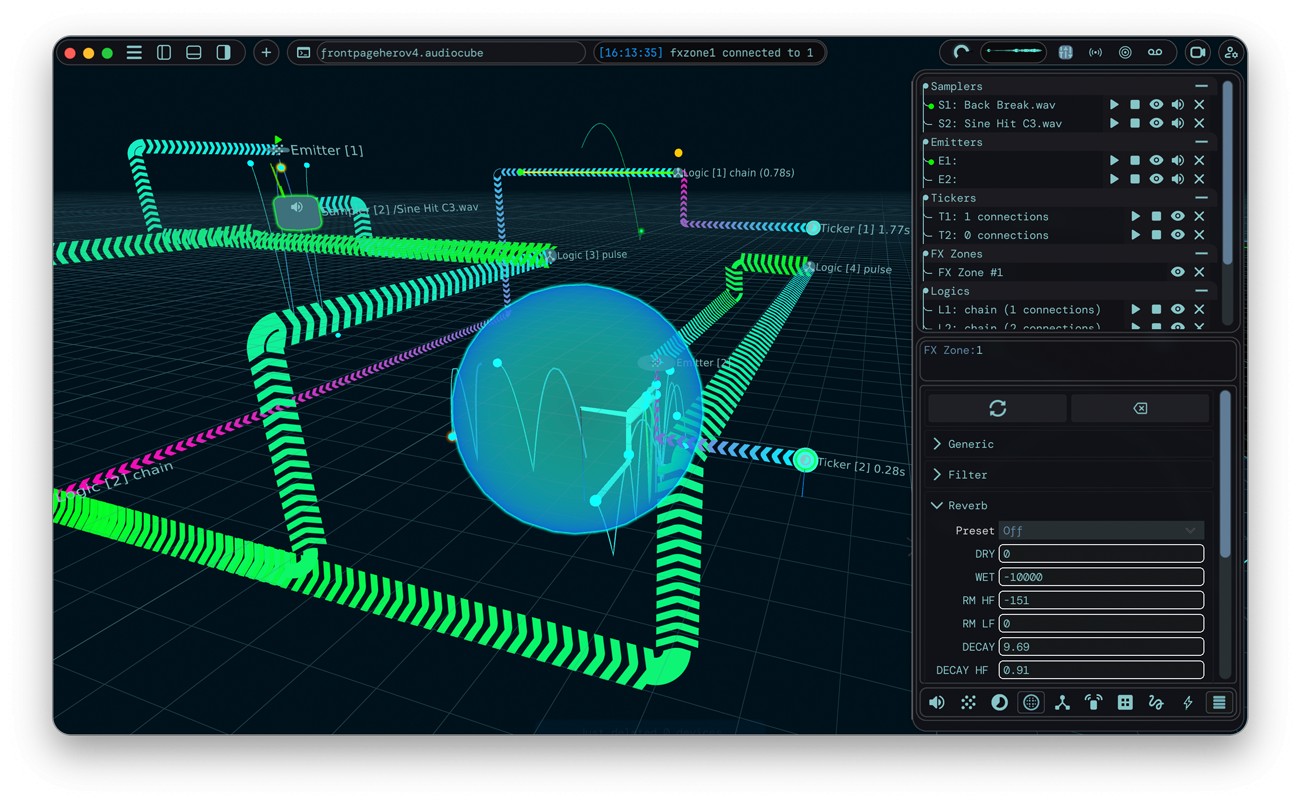Click the plus button in top bar

click(266, 53)
